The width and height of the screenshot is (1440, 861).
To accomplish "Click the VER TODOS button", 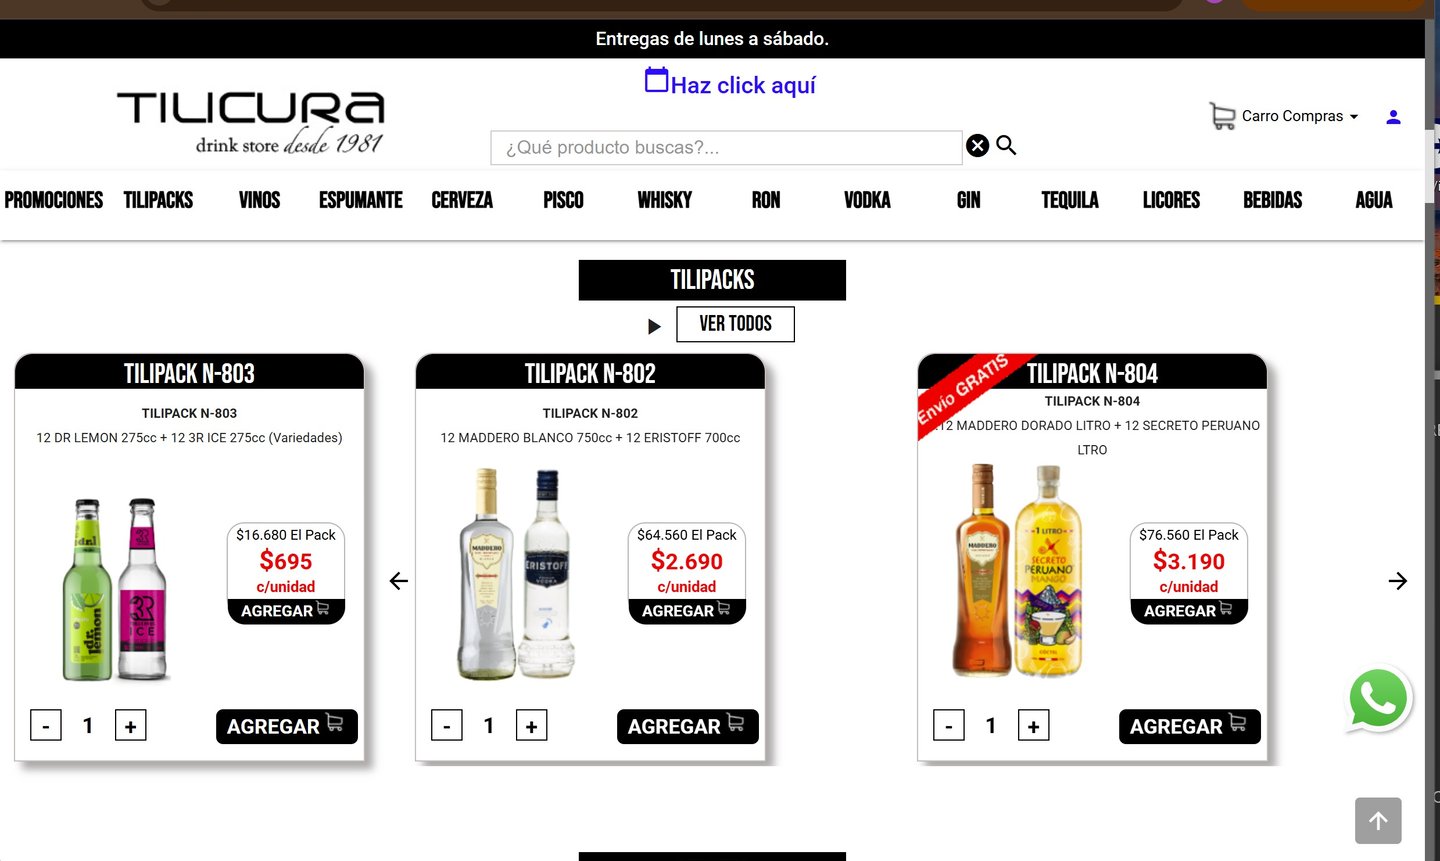I will (735, 324).
